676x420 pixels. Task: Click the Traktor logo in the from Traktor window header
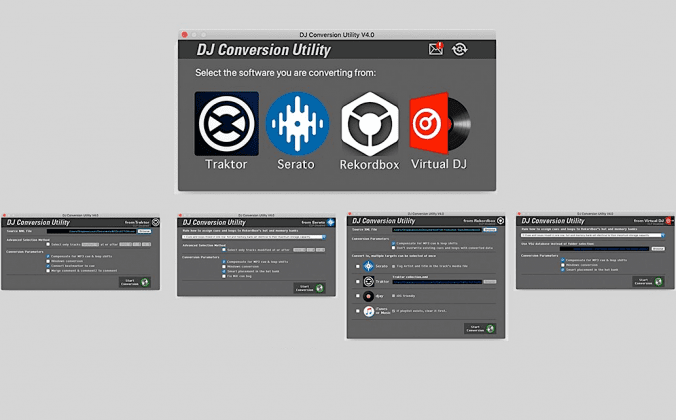click(x=155, y=222)
